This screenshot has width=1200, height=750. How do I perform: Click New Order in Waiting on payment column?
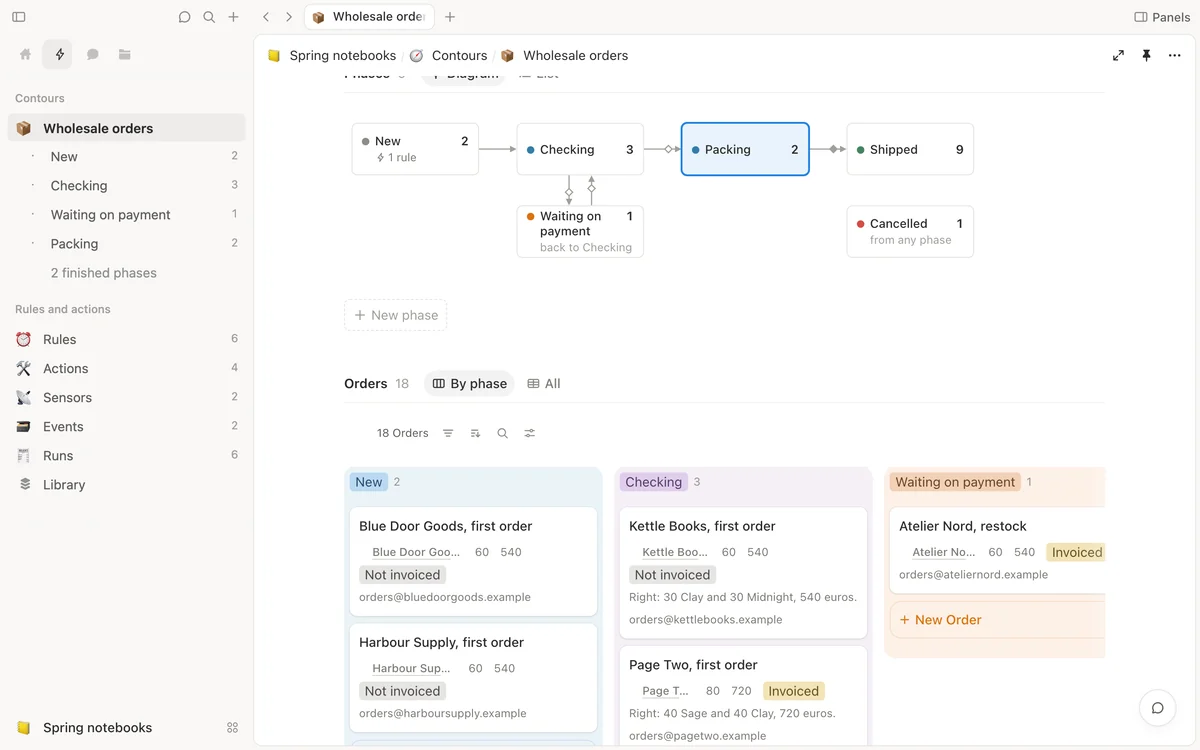[998, 620]
